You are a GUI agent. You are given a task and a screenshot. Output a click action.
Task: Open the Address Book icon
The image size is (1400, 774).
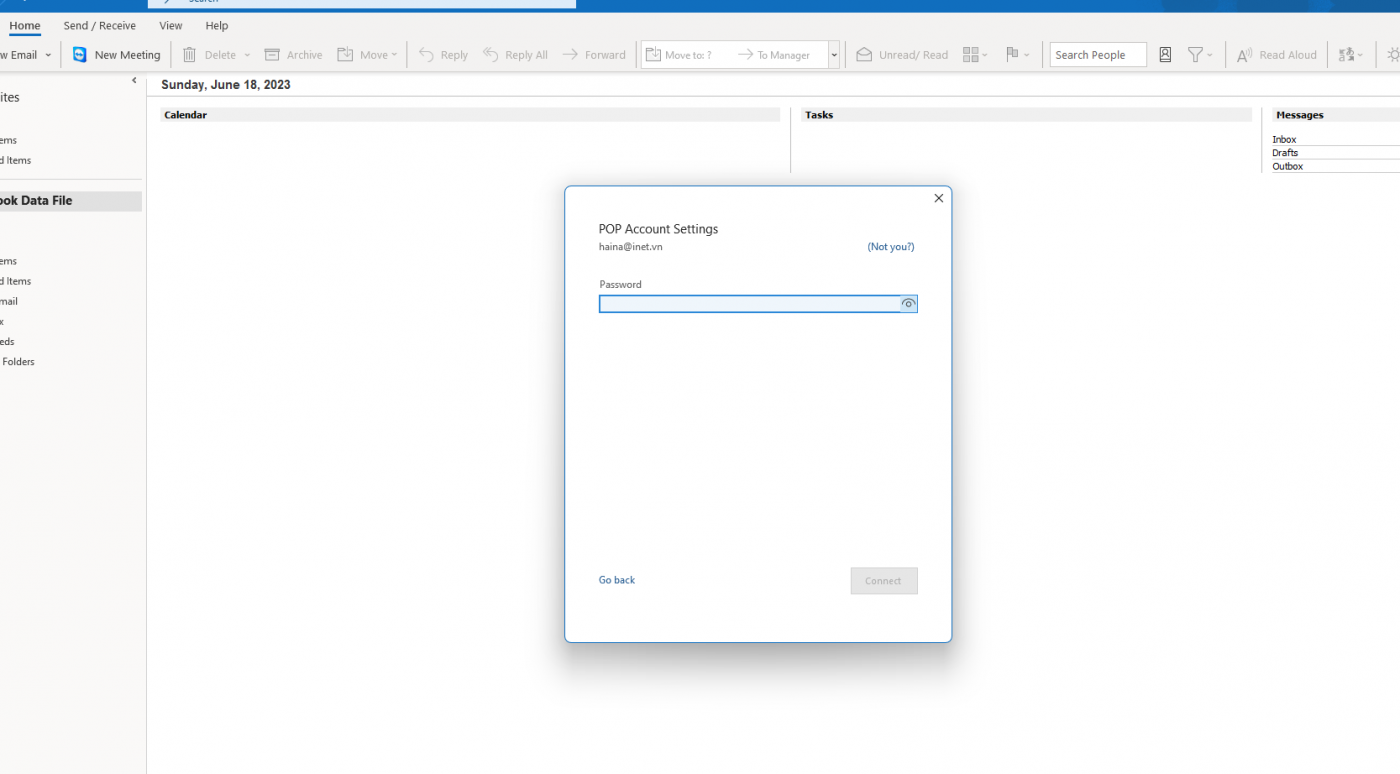click(x=1165, y=55)
